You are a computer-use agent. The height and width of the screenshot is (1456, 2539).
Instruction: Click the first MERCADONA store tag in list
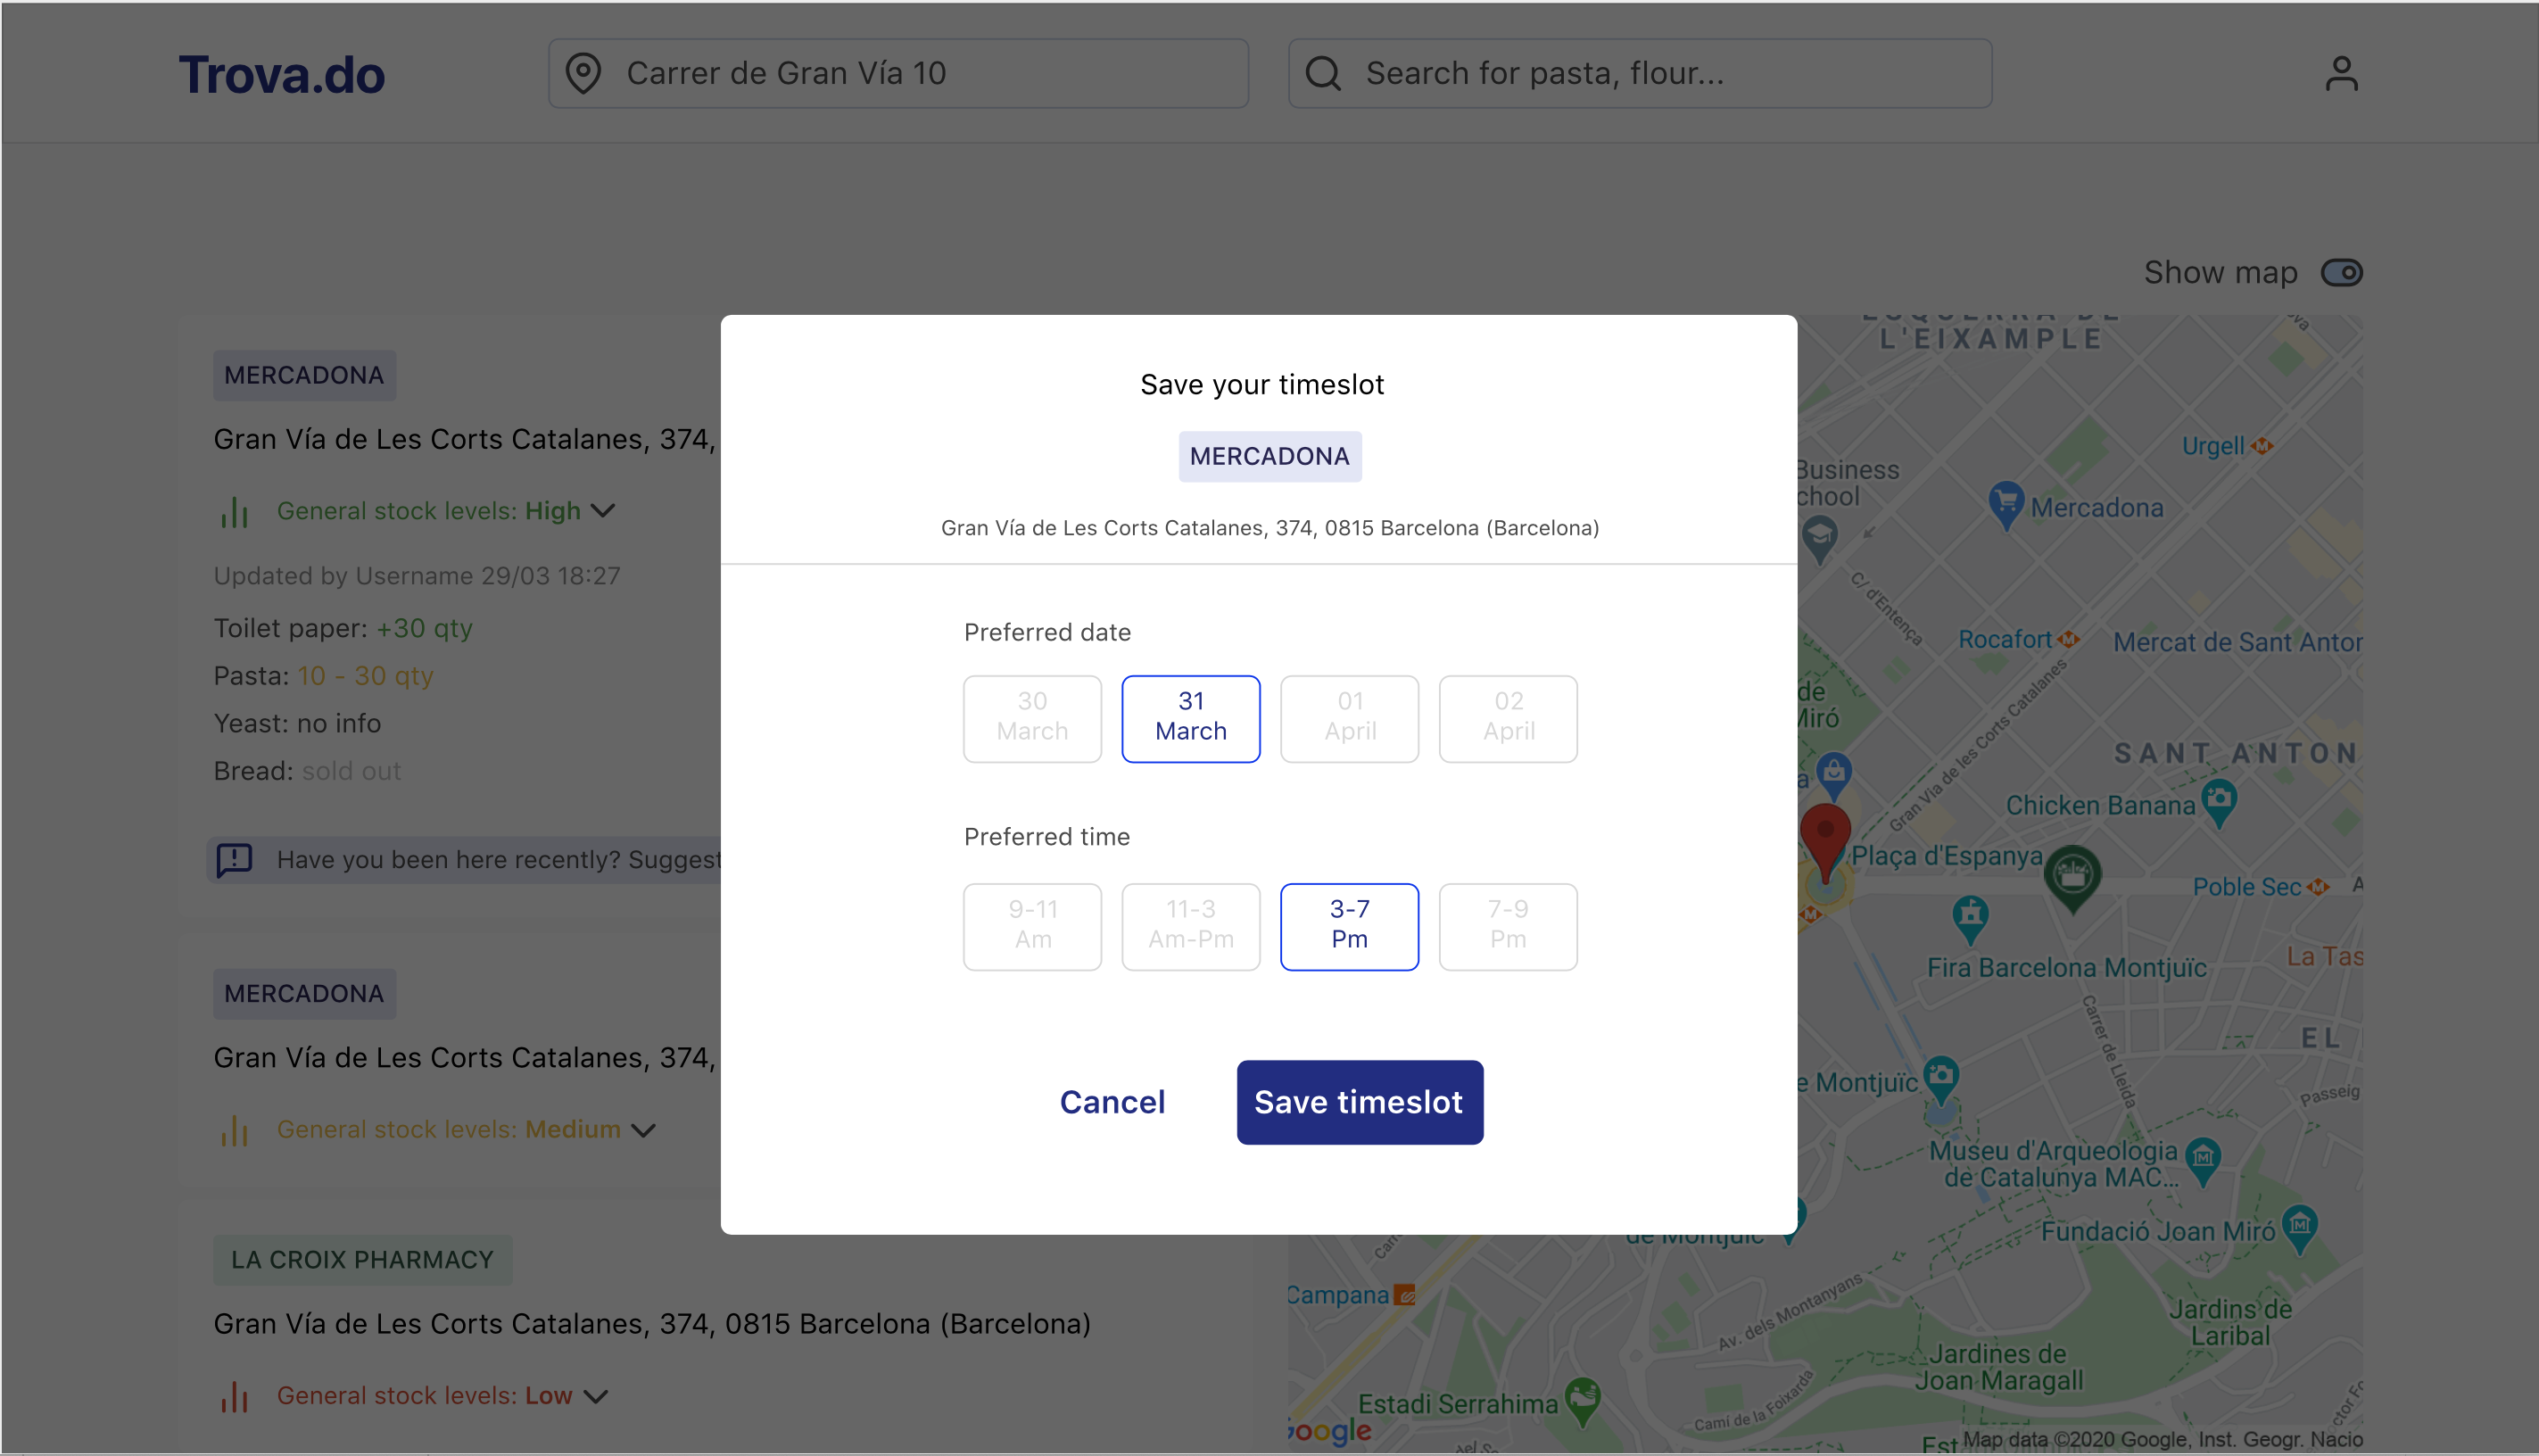(x=304, y=375)
